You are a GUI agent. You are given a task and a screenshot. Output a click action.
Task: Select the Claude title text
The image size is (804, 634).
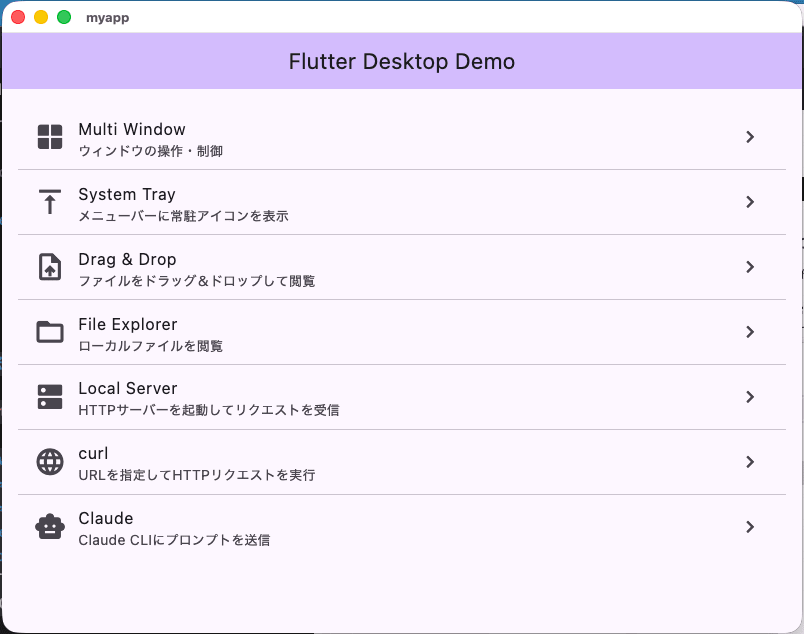tap(106, 518)
